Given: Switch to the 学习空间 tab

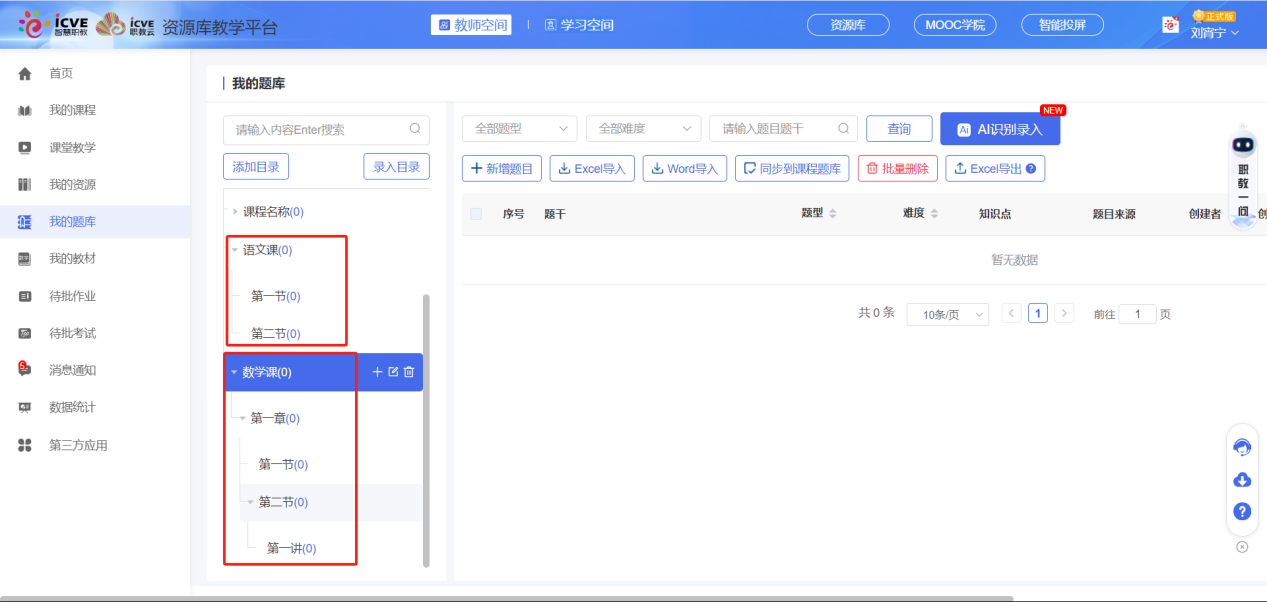Looking at the screenshot, I should pyautogui.click(x=579, y=24).
